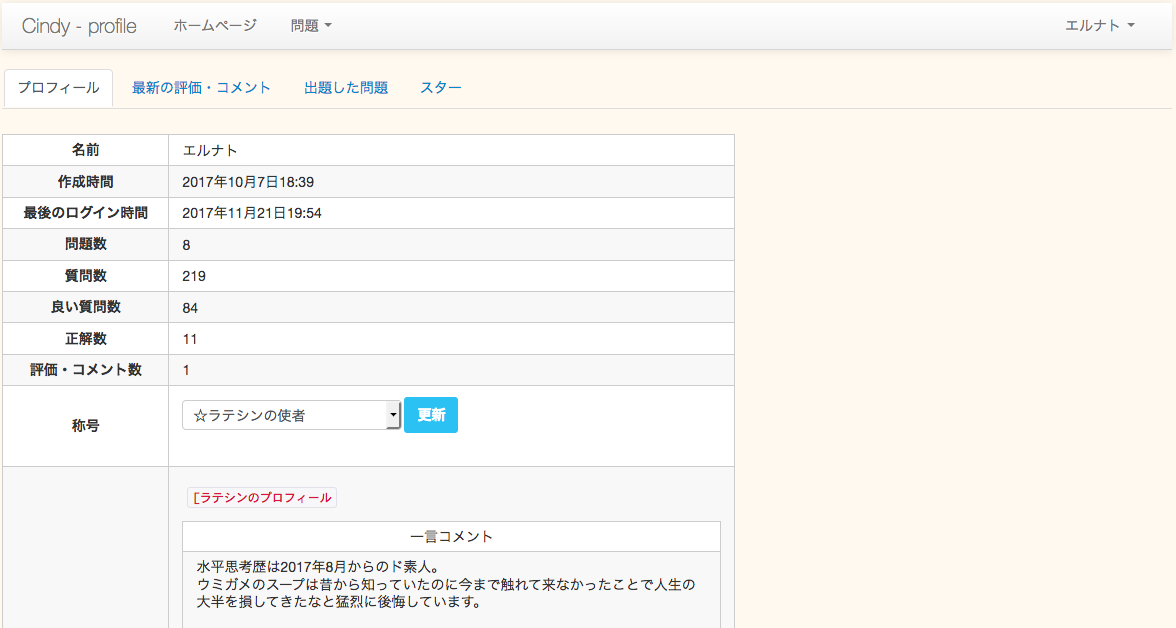Click the 一言コメント header cell
This screenshot has width=1176, height=628.
coord(451,537)
